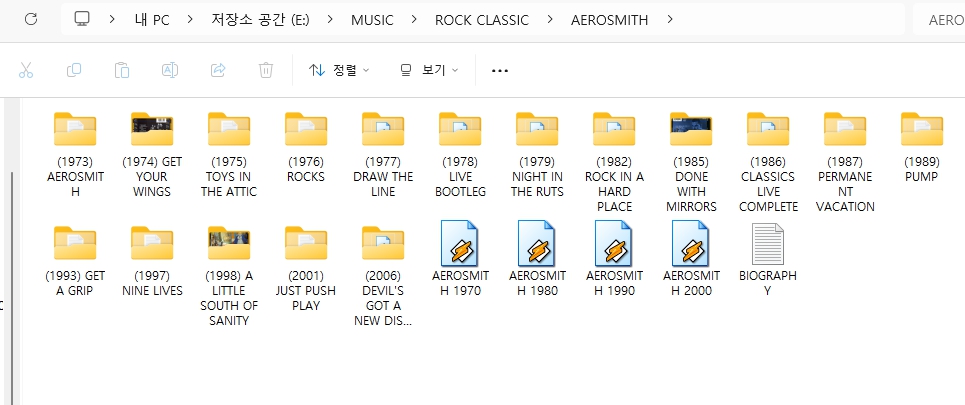The width and height of the screenshot is (965, 405).
Task: Expand chevron after AEROSMITH breadcrumb
Action: (670, 20)
